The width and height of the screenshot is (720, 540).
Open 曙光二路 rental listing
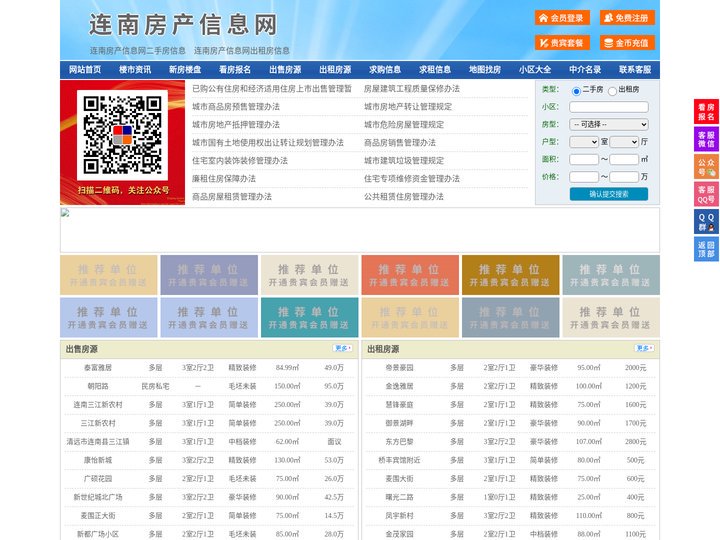(x=399, y=497)
